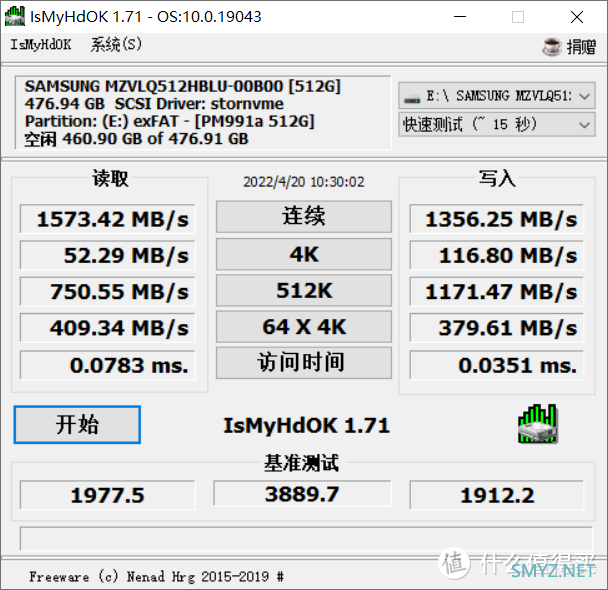Click the drive icon in the E:\ selector
Screen dimensions: 608x590
(412, 98)
